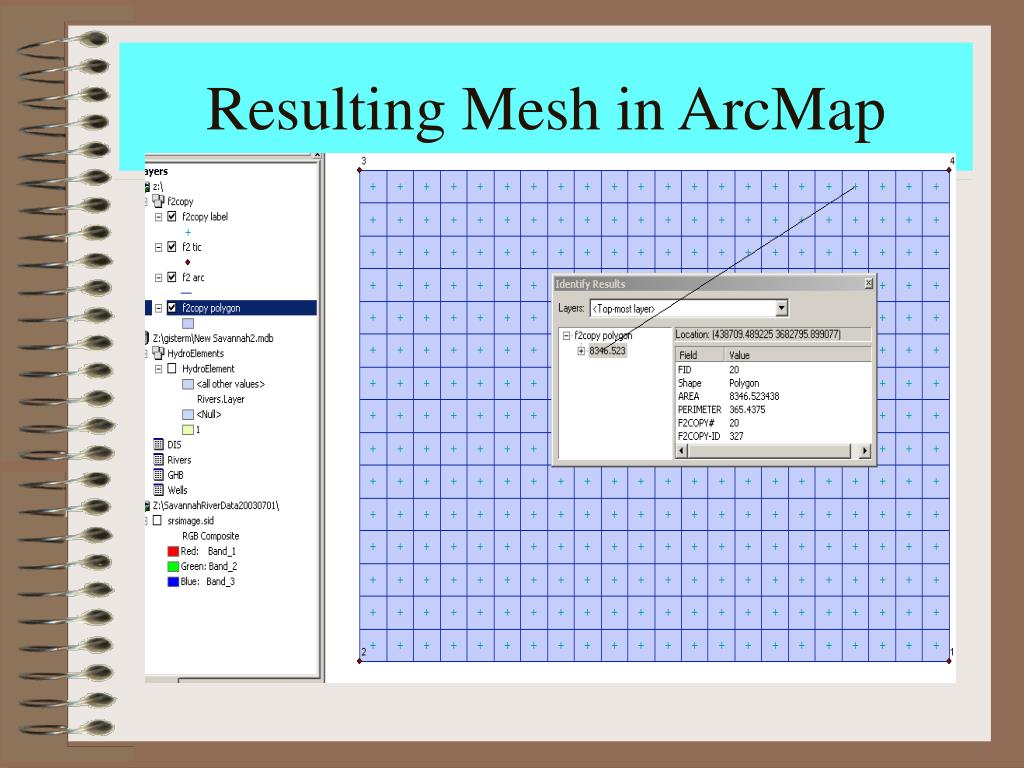Click the SavannahRiverData20030701 folder icon

(148, 505)
